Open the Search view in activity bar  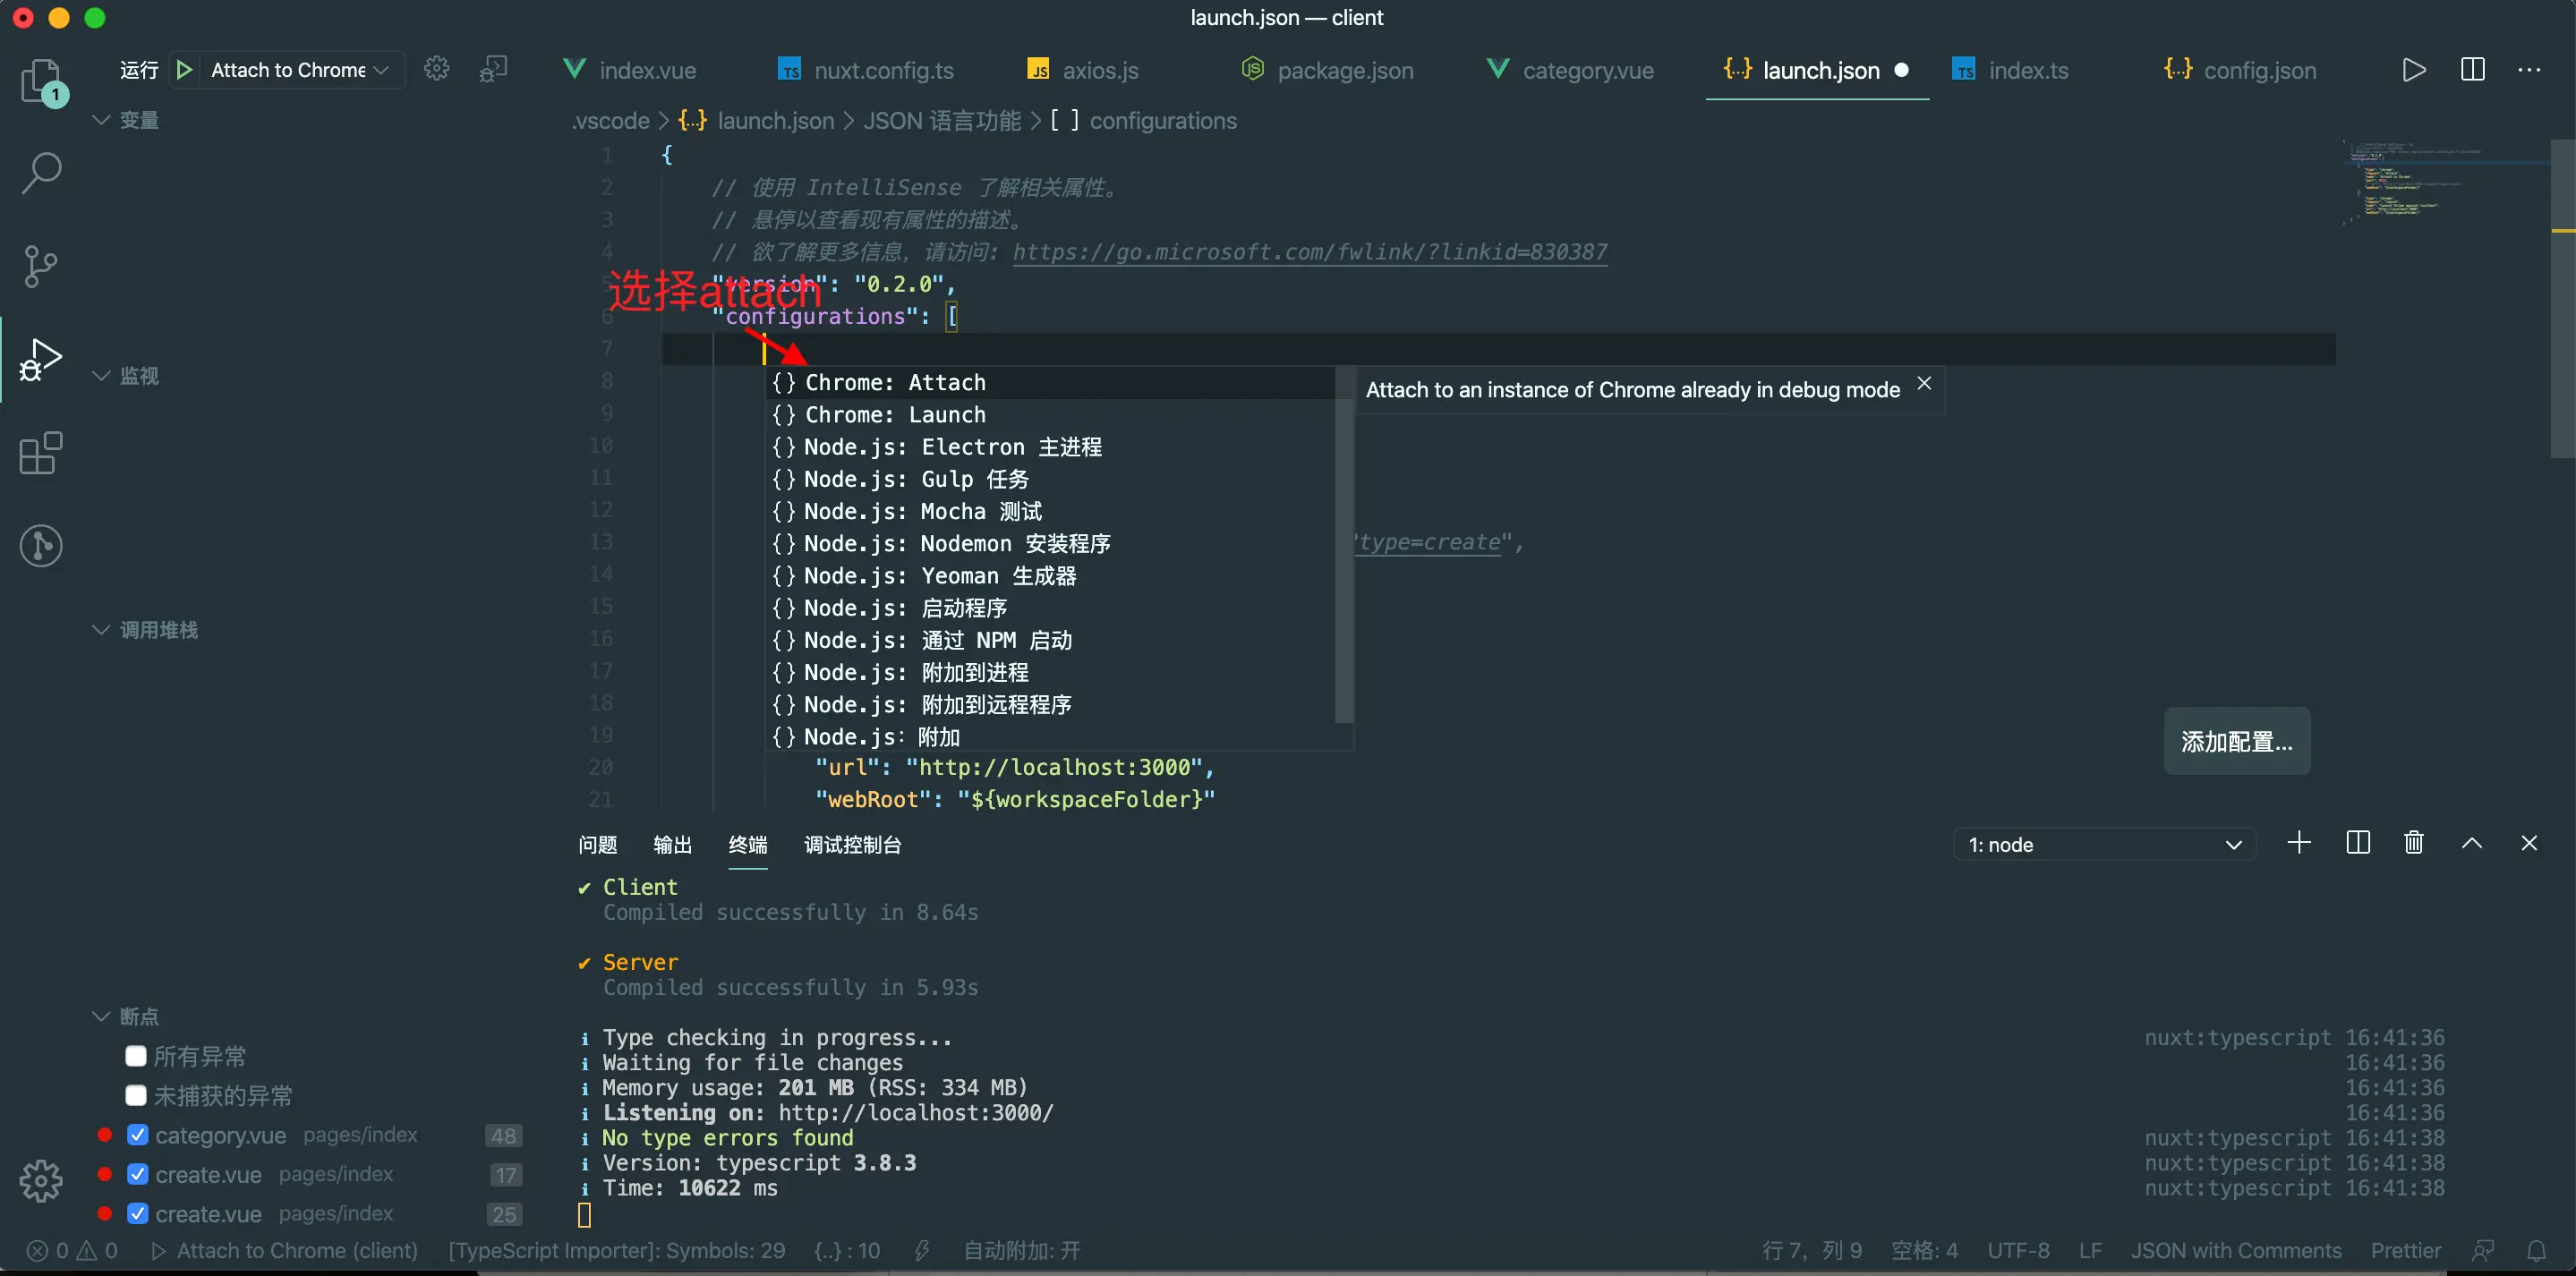point(41,173)
